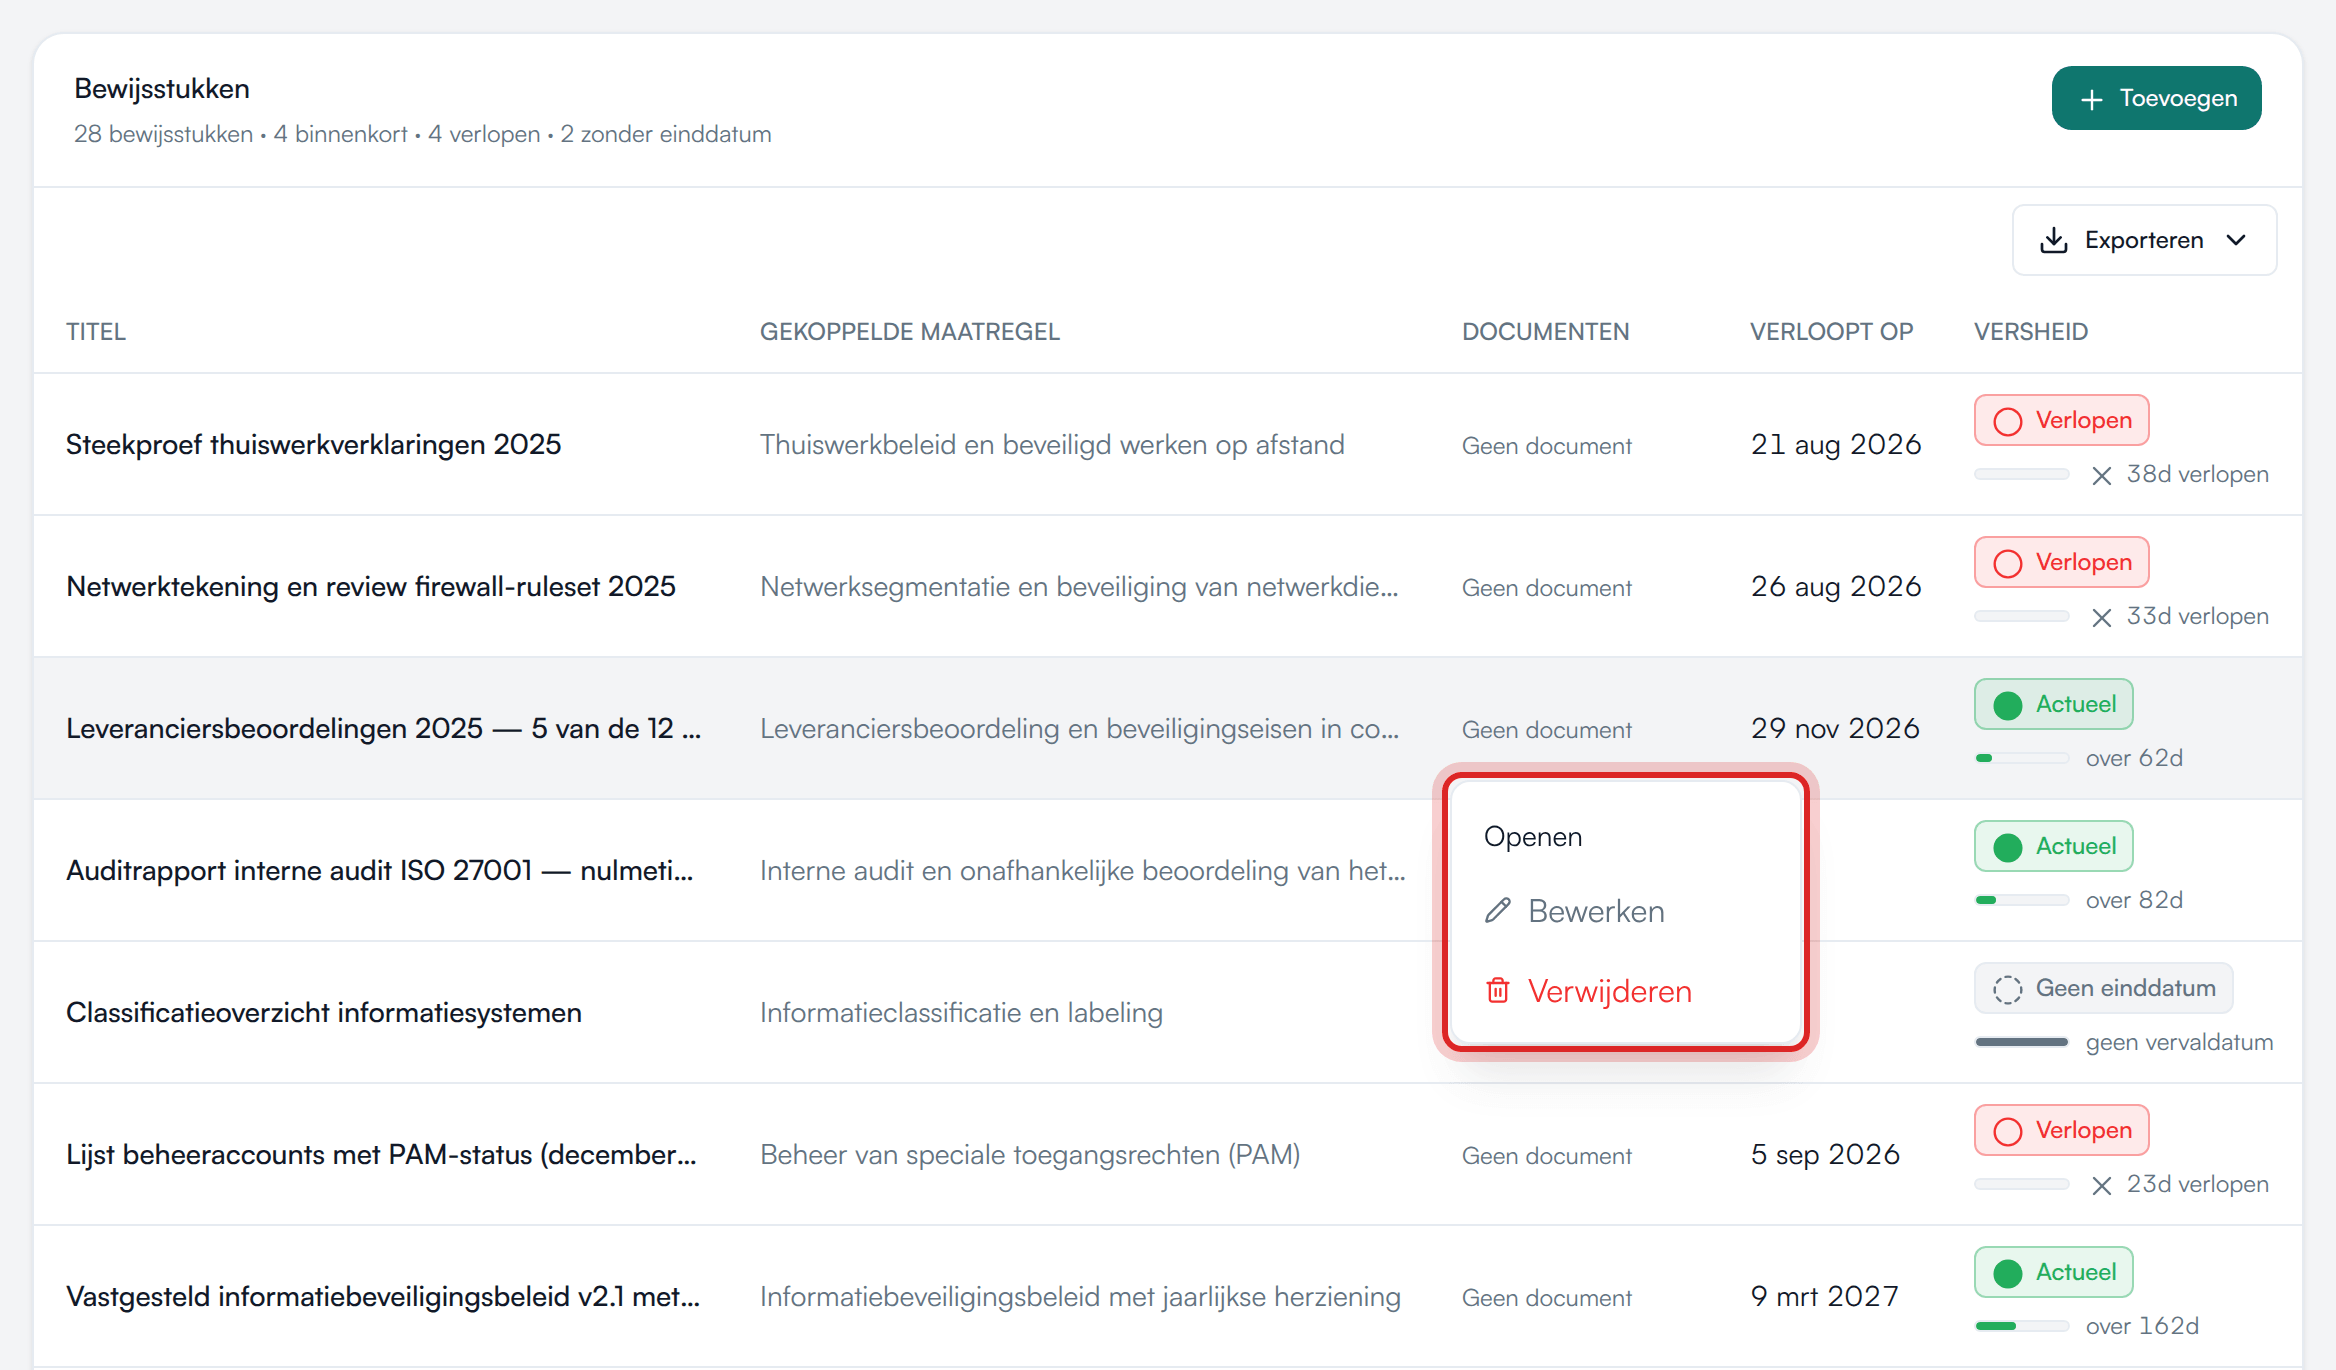Click the X icon beside 38d verlopen

(x=2102, y=475)
